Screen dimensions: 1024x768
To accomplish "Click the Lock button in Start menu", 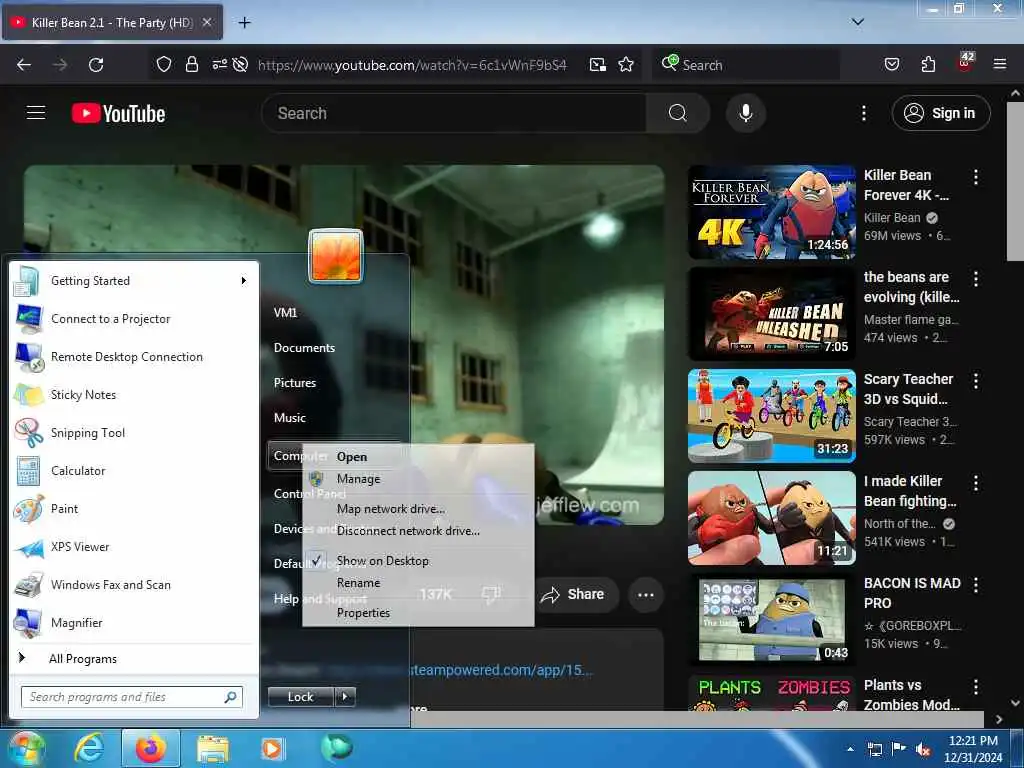I will coord(301,697).
